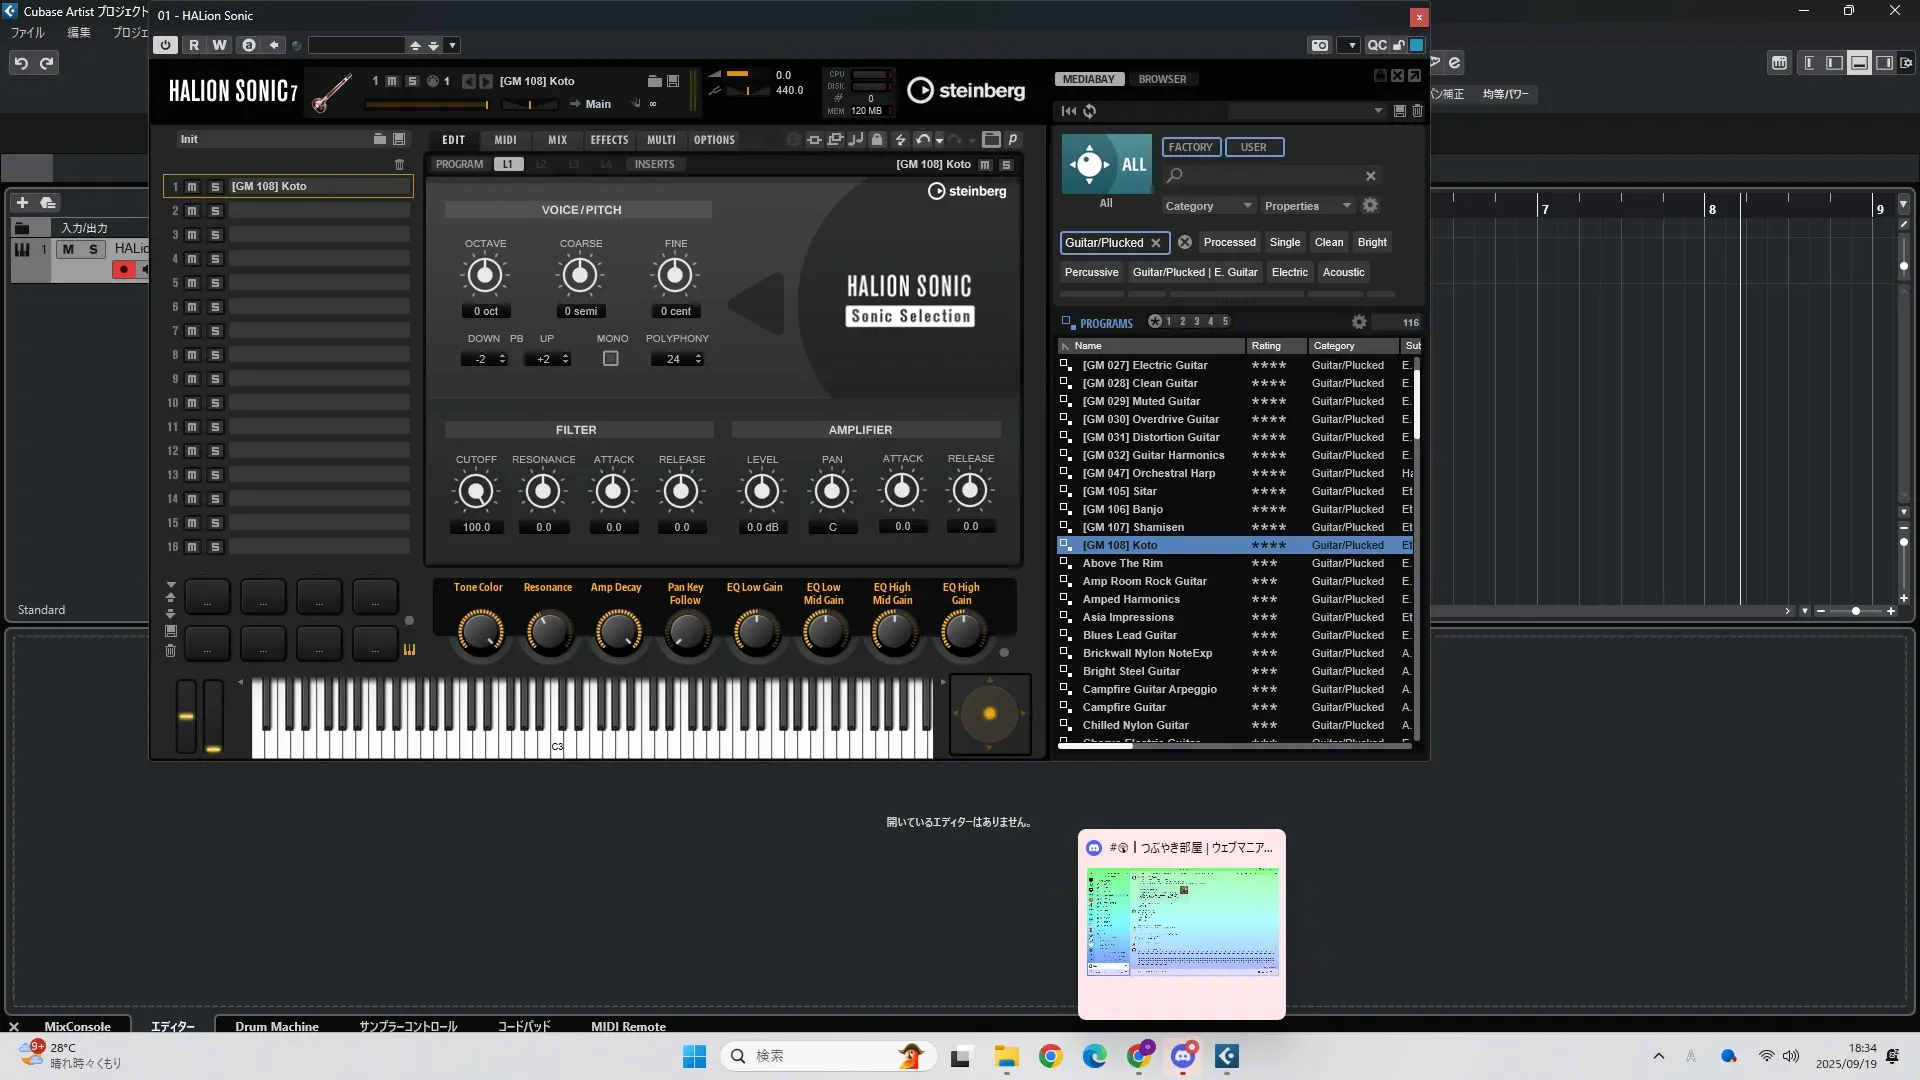This screenshot has height=1080, width=1920.
Task: Open the preset menu dropdown arrow
Action: [452, 45]
